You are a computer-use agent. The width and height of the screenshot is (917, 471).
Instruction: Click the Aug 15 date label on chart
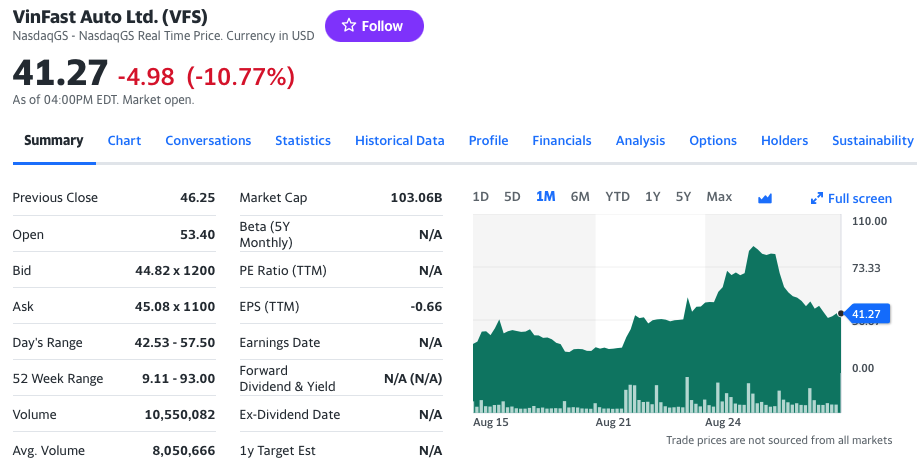click(x=491, y=422)
